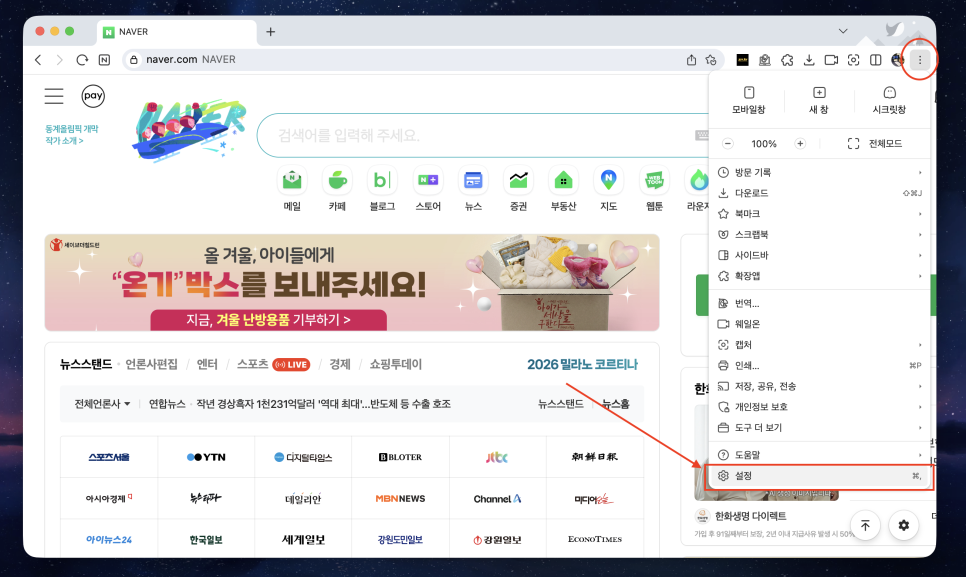Switch to the NAVER browser tab
The image size is (966, 577).
point(176,31)
